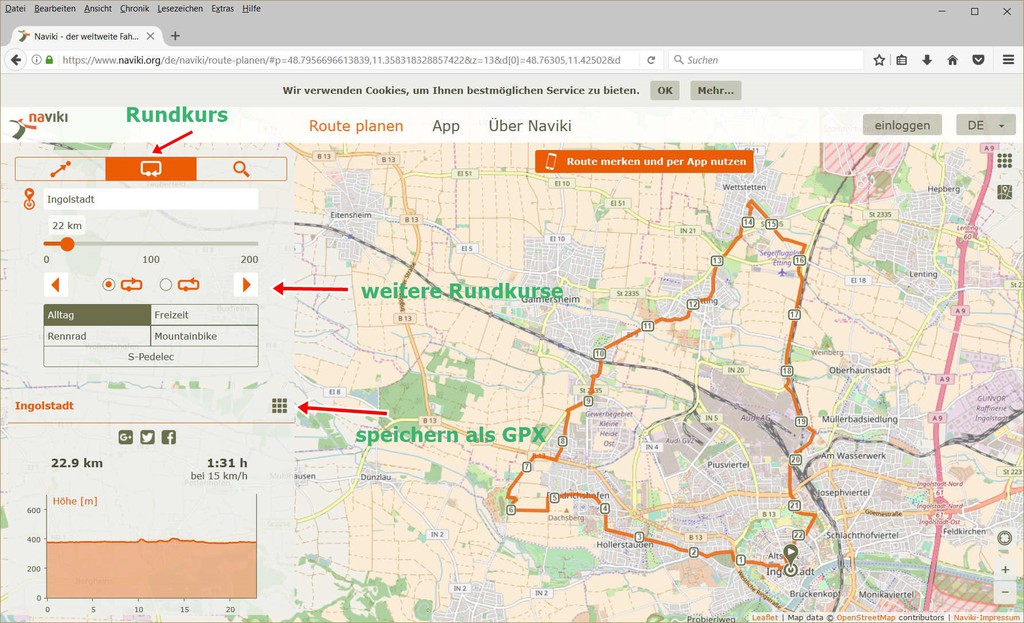
Task: Bookmark this page with the star icon
Action: coord(879,60)
